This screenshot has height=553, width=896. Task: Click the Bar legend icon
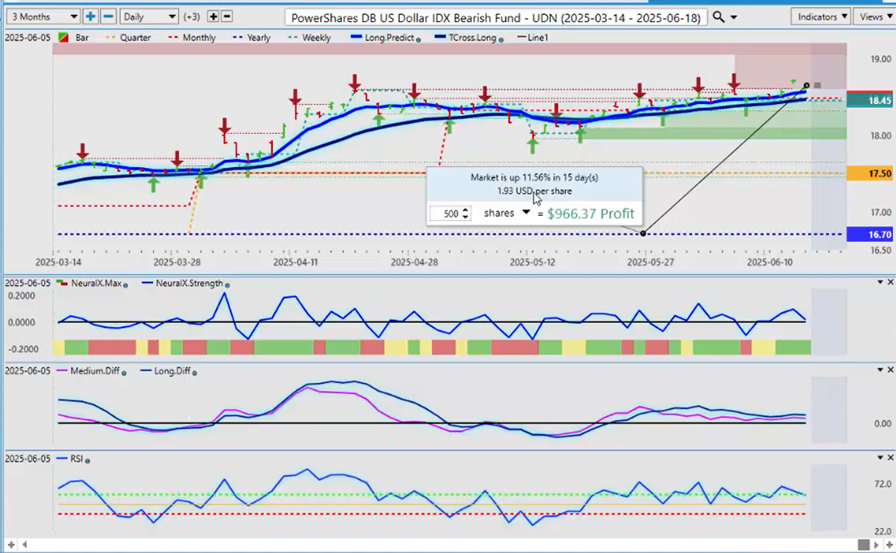point(63,38)
